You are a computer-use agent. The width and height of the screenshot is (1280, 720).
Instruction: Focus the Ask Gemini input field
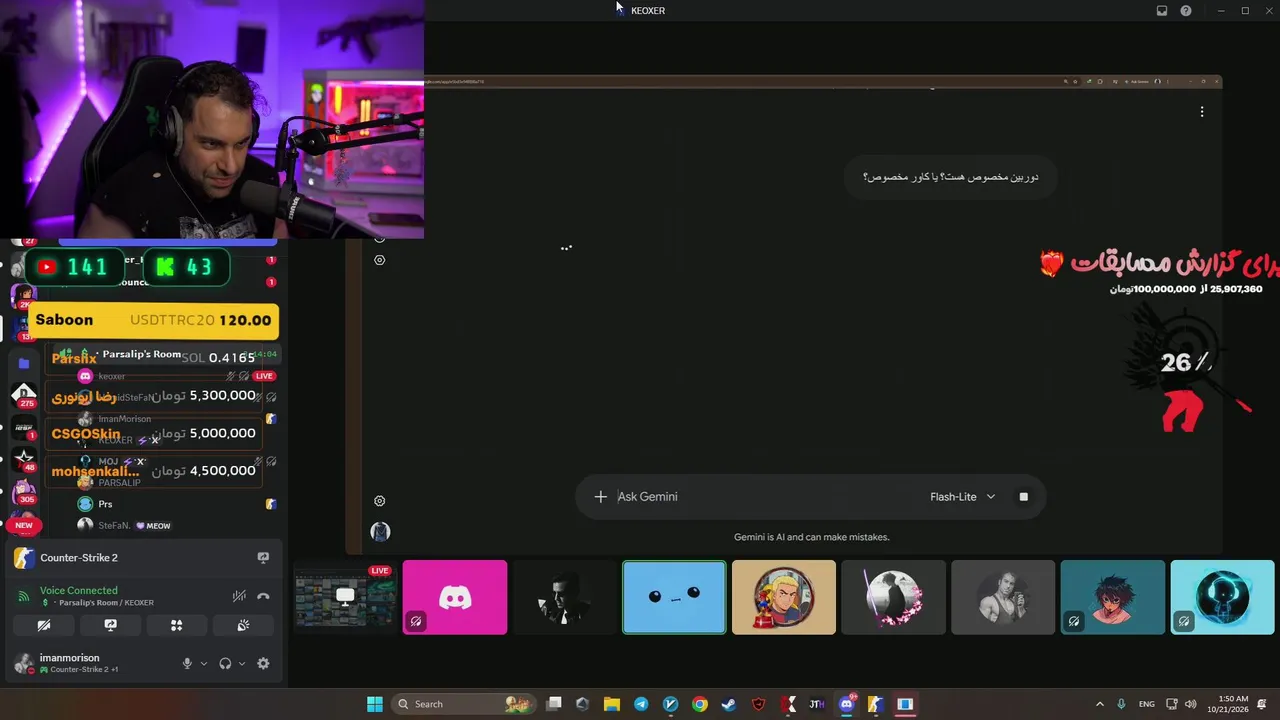click(x=760, y=496)
